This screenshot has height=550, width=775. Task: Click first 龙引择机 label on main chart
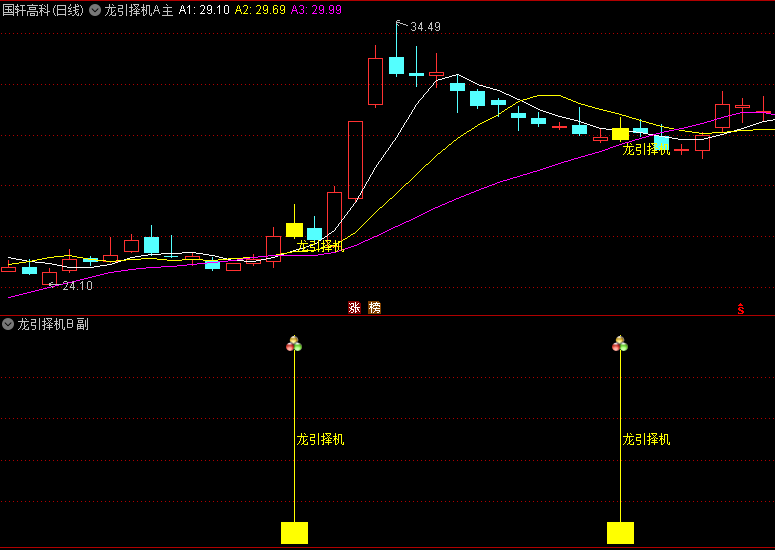[320, 246]
